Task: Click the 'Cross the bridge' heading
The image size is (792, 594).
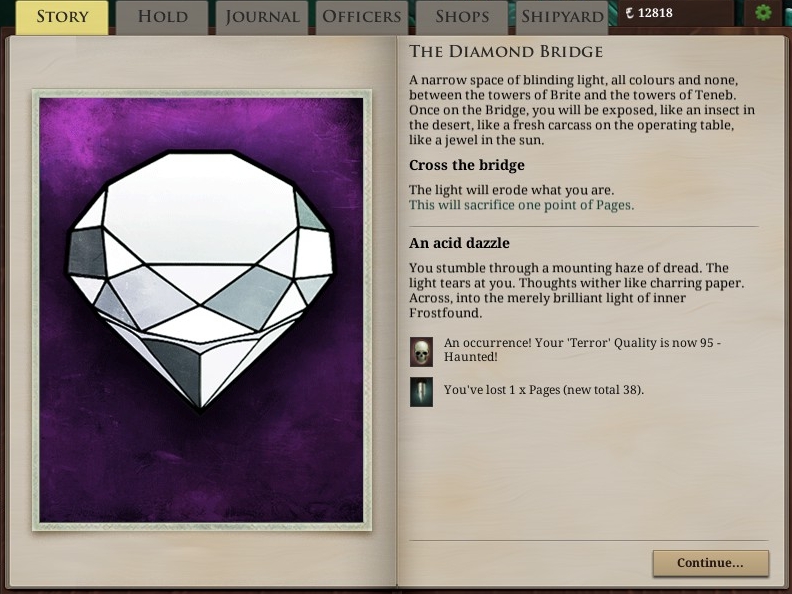Action: pos(467,165)
